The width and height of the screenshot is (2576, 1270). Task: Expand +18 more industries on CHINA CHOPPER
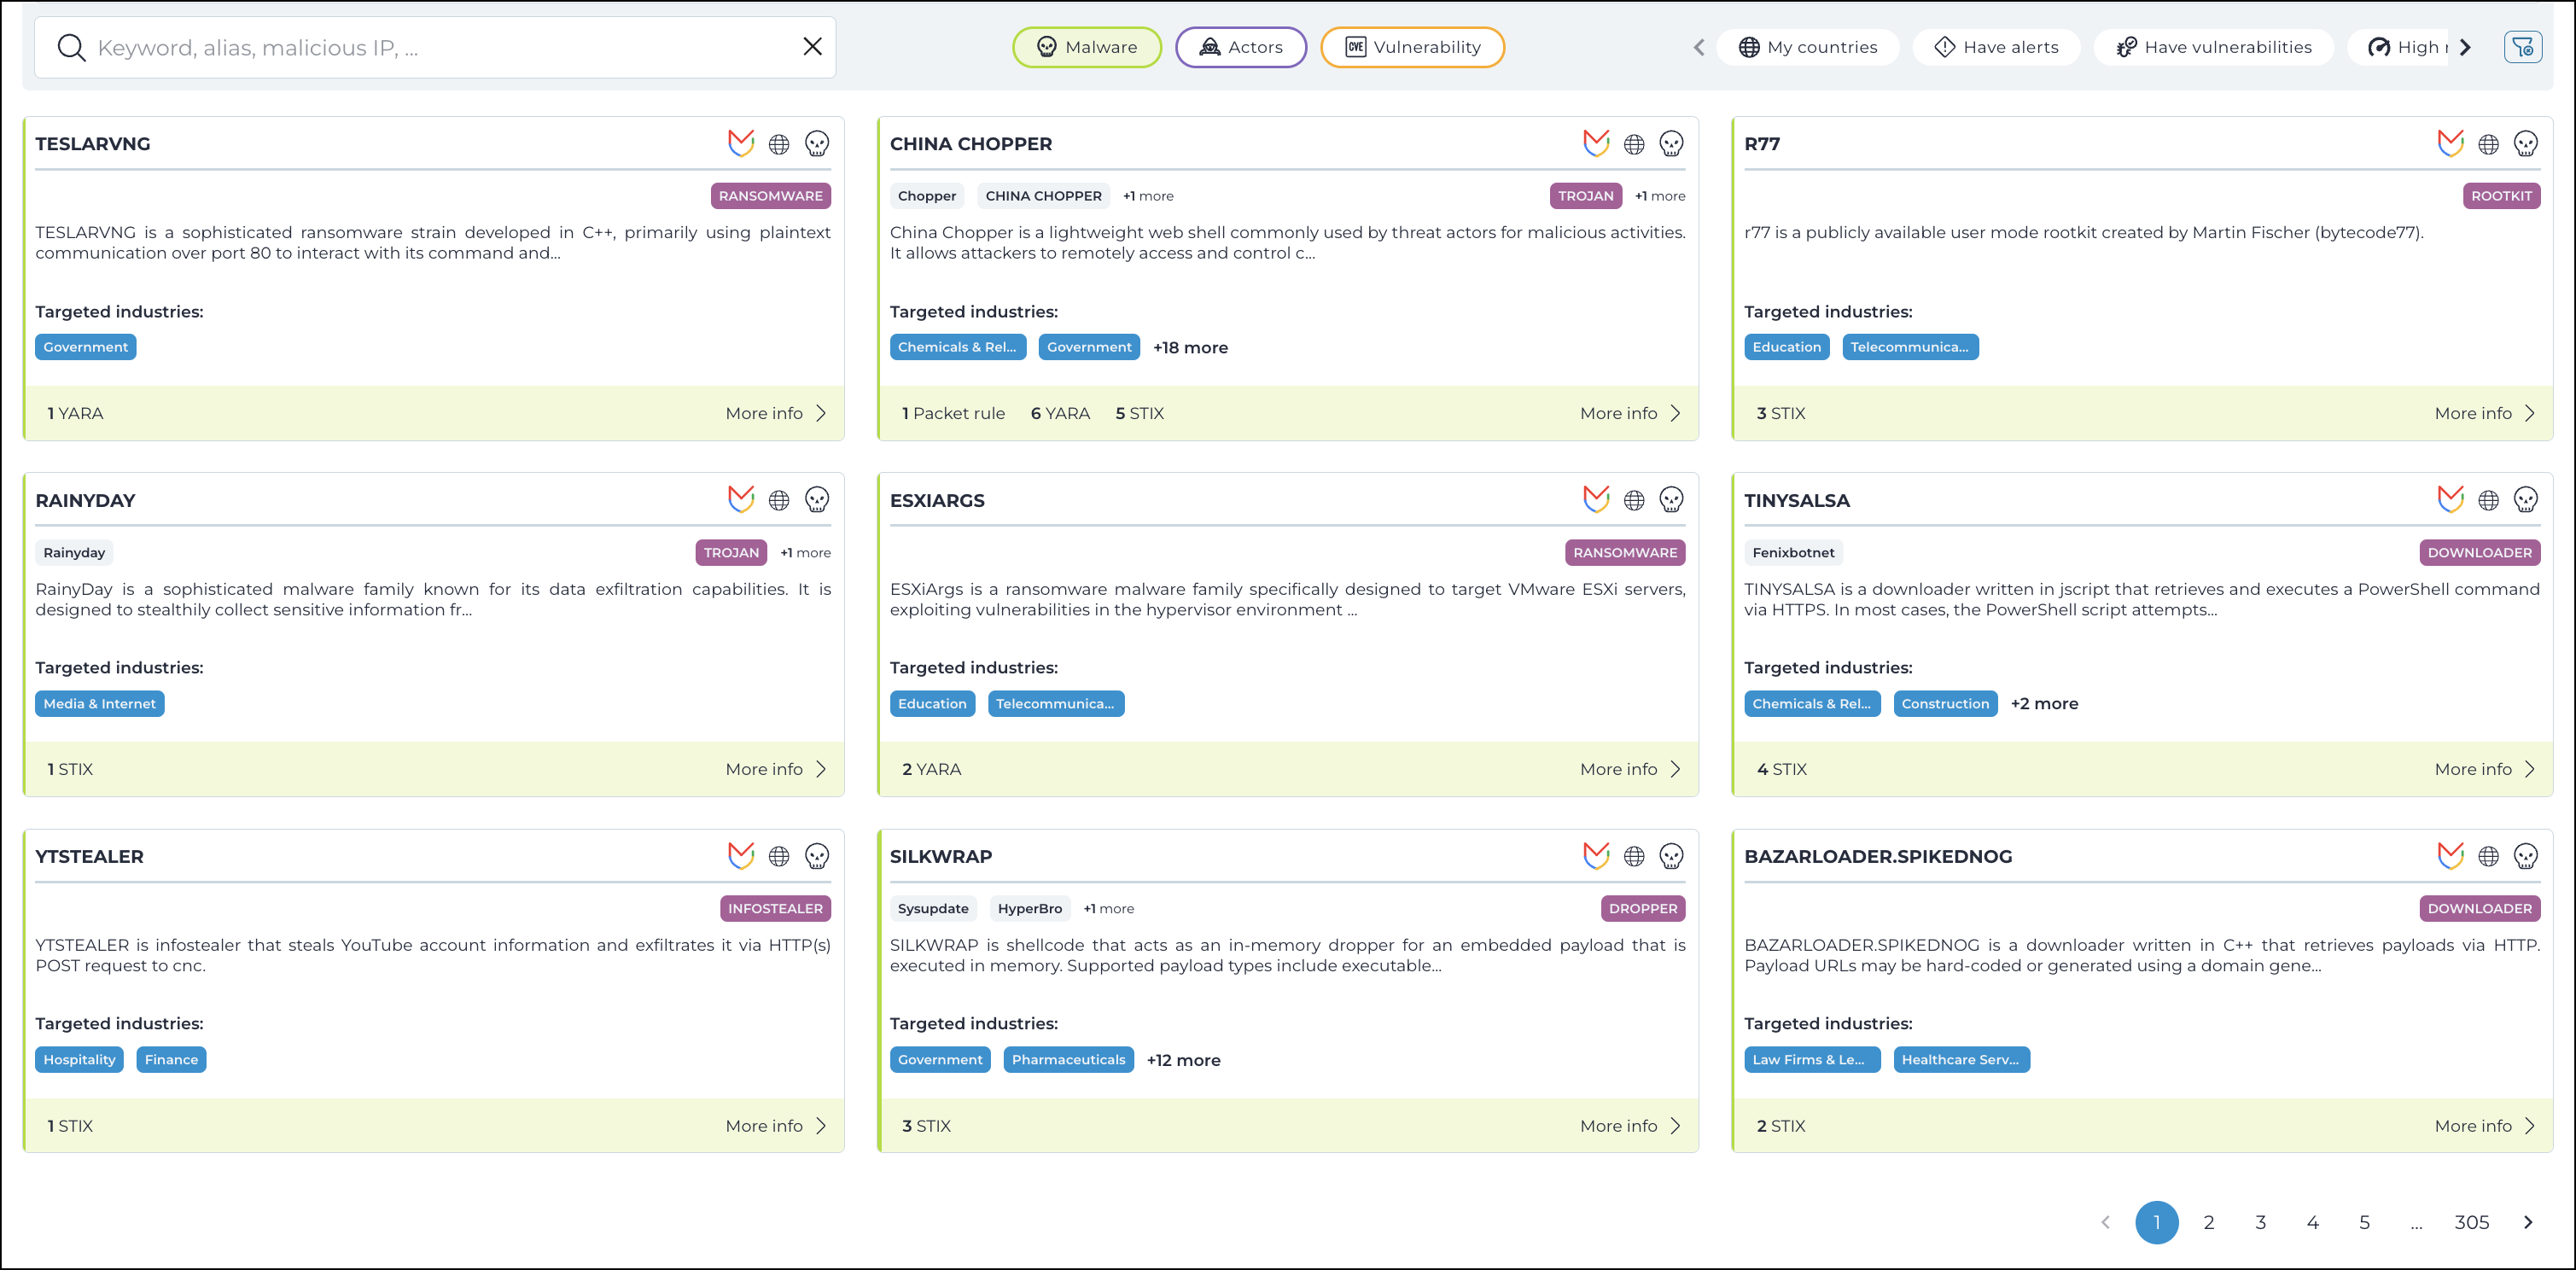[x=1190, y=348]
